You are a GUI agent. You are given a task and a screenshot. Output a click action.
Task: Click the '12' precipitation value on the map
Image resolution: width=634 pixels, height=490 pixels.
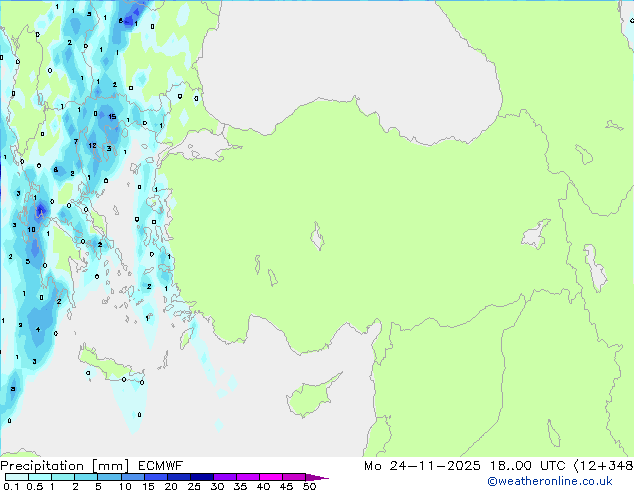click(x=92, y=146)
